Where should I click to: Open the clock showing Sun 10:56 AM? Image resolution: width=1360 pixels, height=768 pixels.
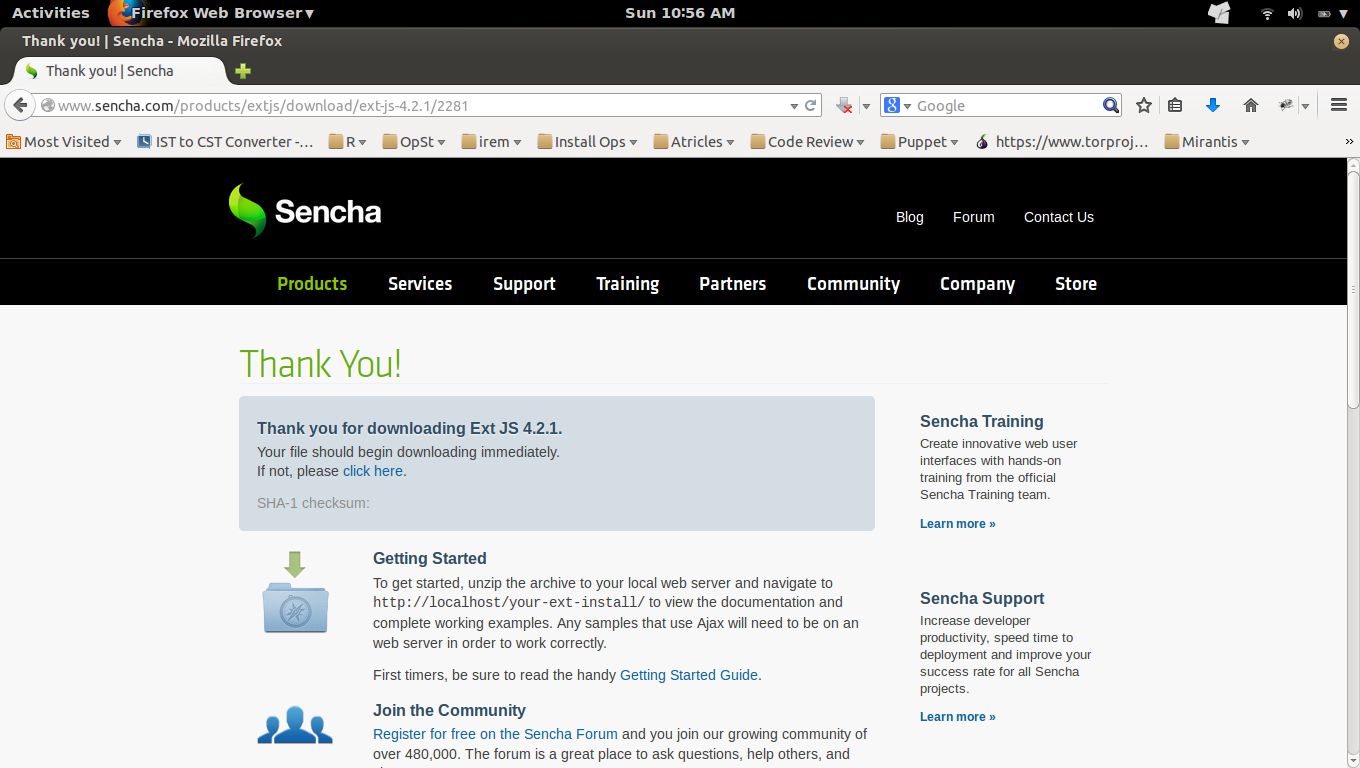point(680,13)
